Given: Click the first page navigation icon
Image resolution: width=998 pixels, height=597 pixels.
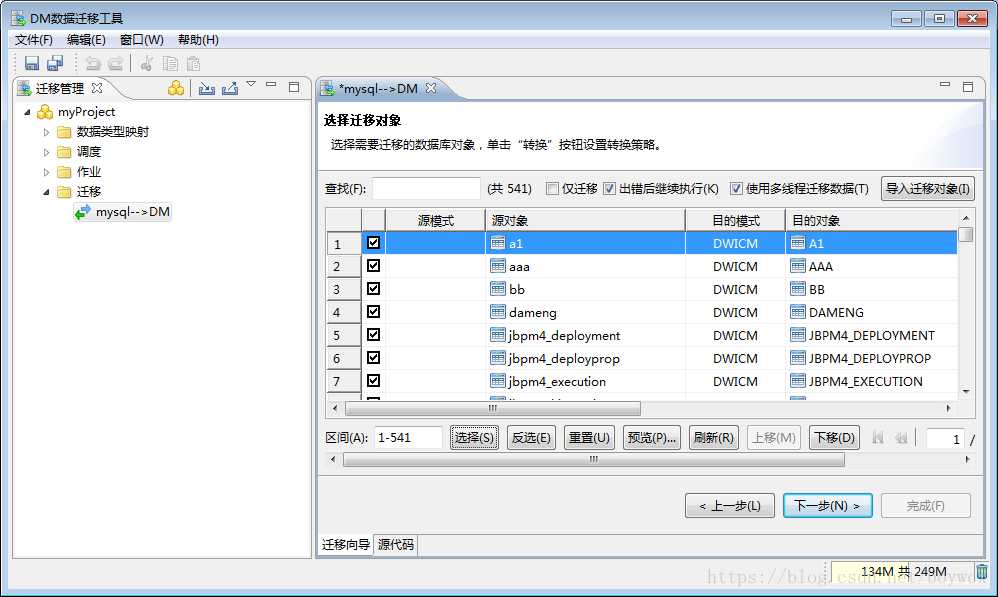Looking at the screenshot, I should pyautogui.click(x=878, y=438).
